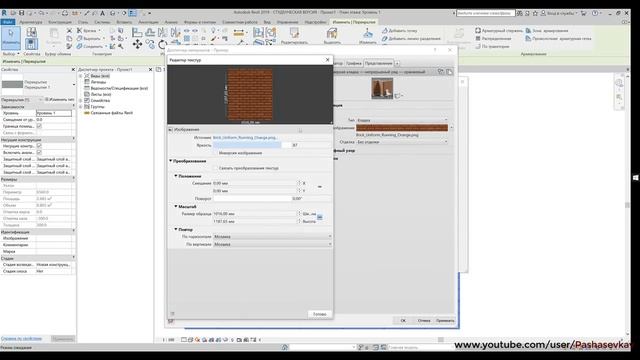
Task: Click the Aligned Dimension tool icon
Action: 239,33
